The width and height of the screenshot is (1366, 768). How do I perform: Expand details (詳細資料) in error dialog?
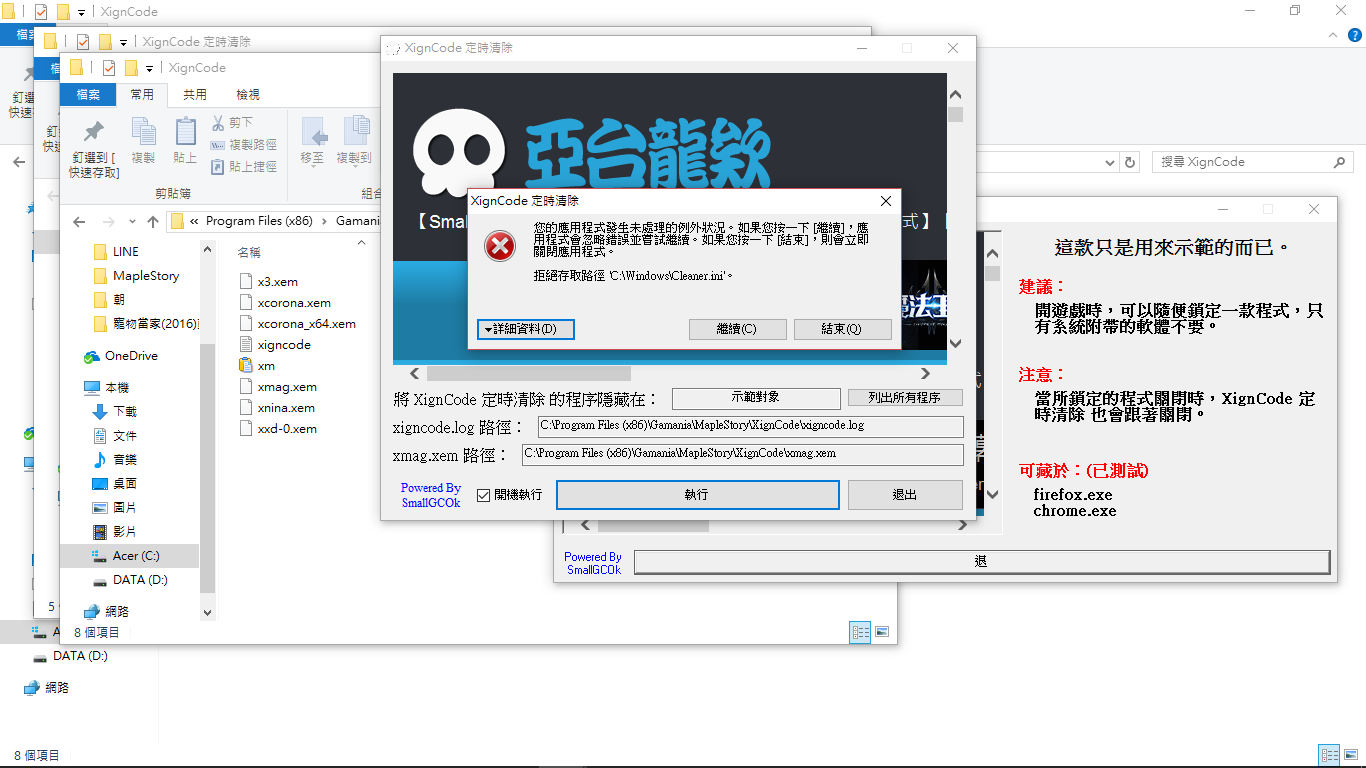coord(526,329)
